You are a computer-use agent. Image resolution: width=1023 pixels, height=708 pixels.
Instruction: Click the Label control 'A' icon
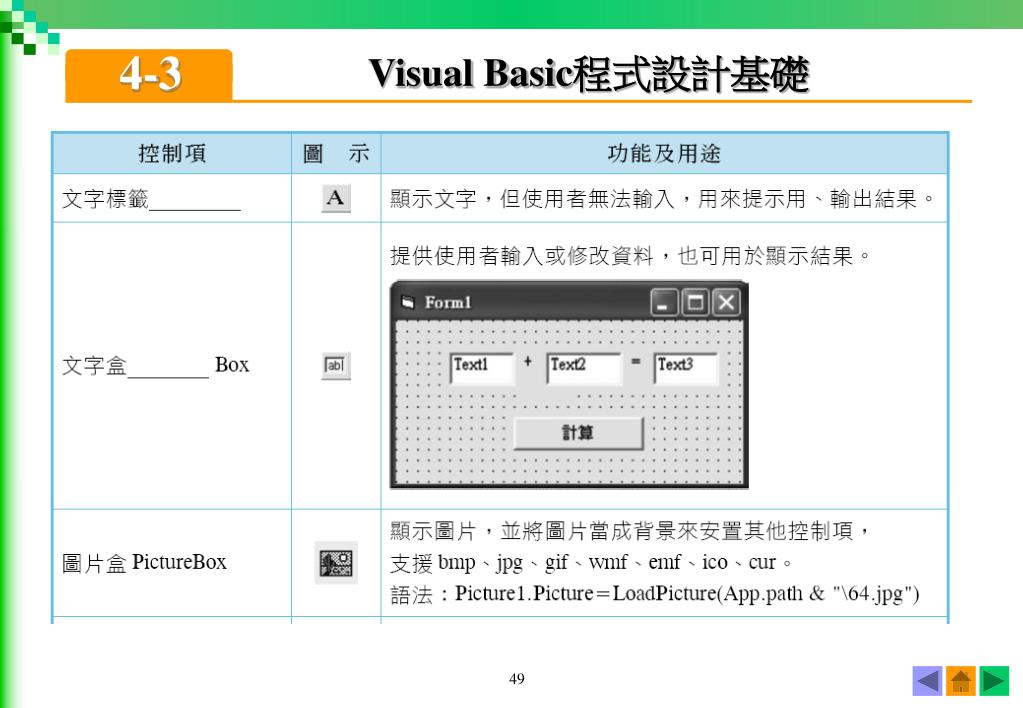[336, 198]
